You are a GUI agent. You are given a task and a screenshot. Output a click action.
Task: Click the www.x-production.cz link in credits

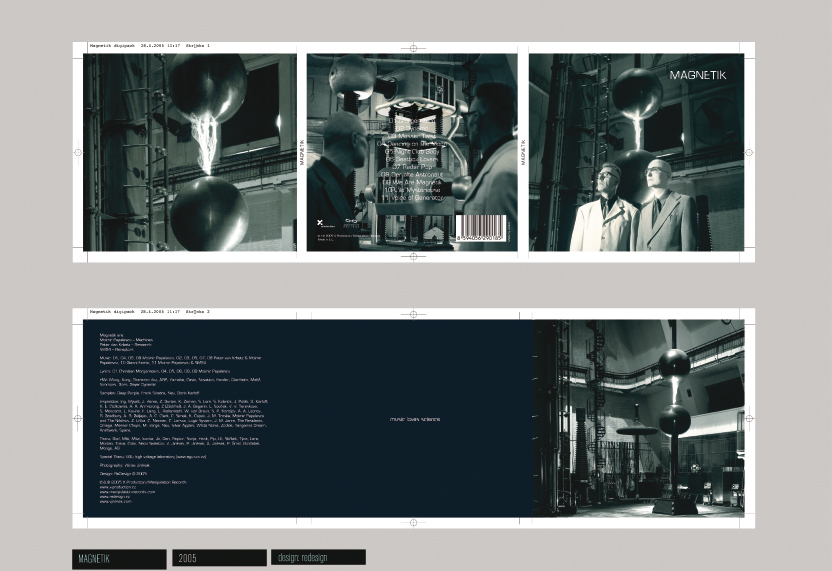pos(118,487)
